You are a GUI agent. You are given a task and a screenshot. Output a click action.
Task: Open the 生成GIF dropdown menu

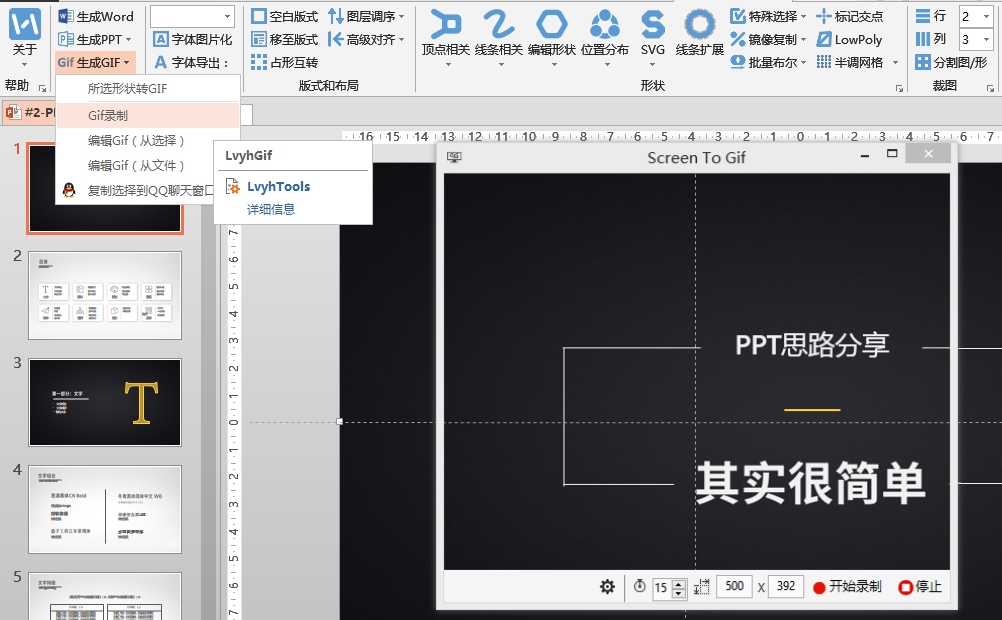tap(94, 63)
